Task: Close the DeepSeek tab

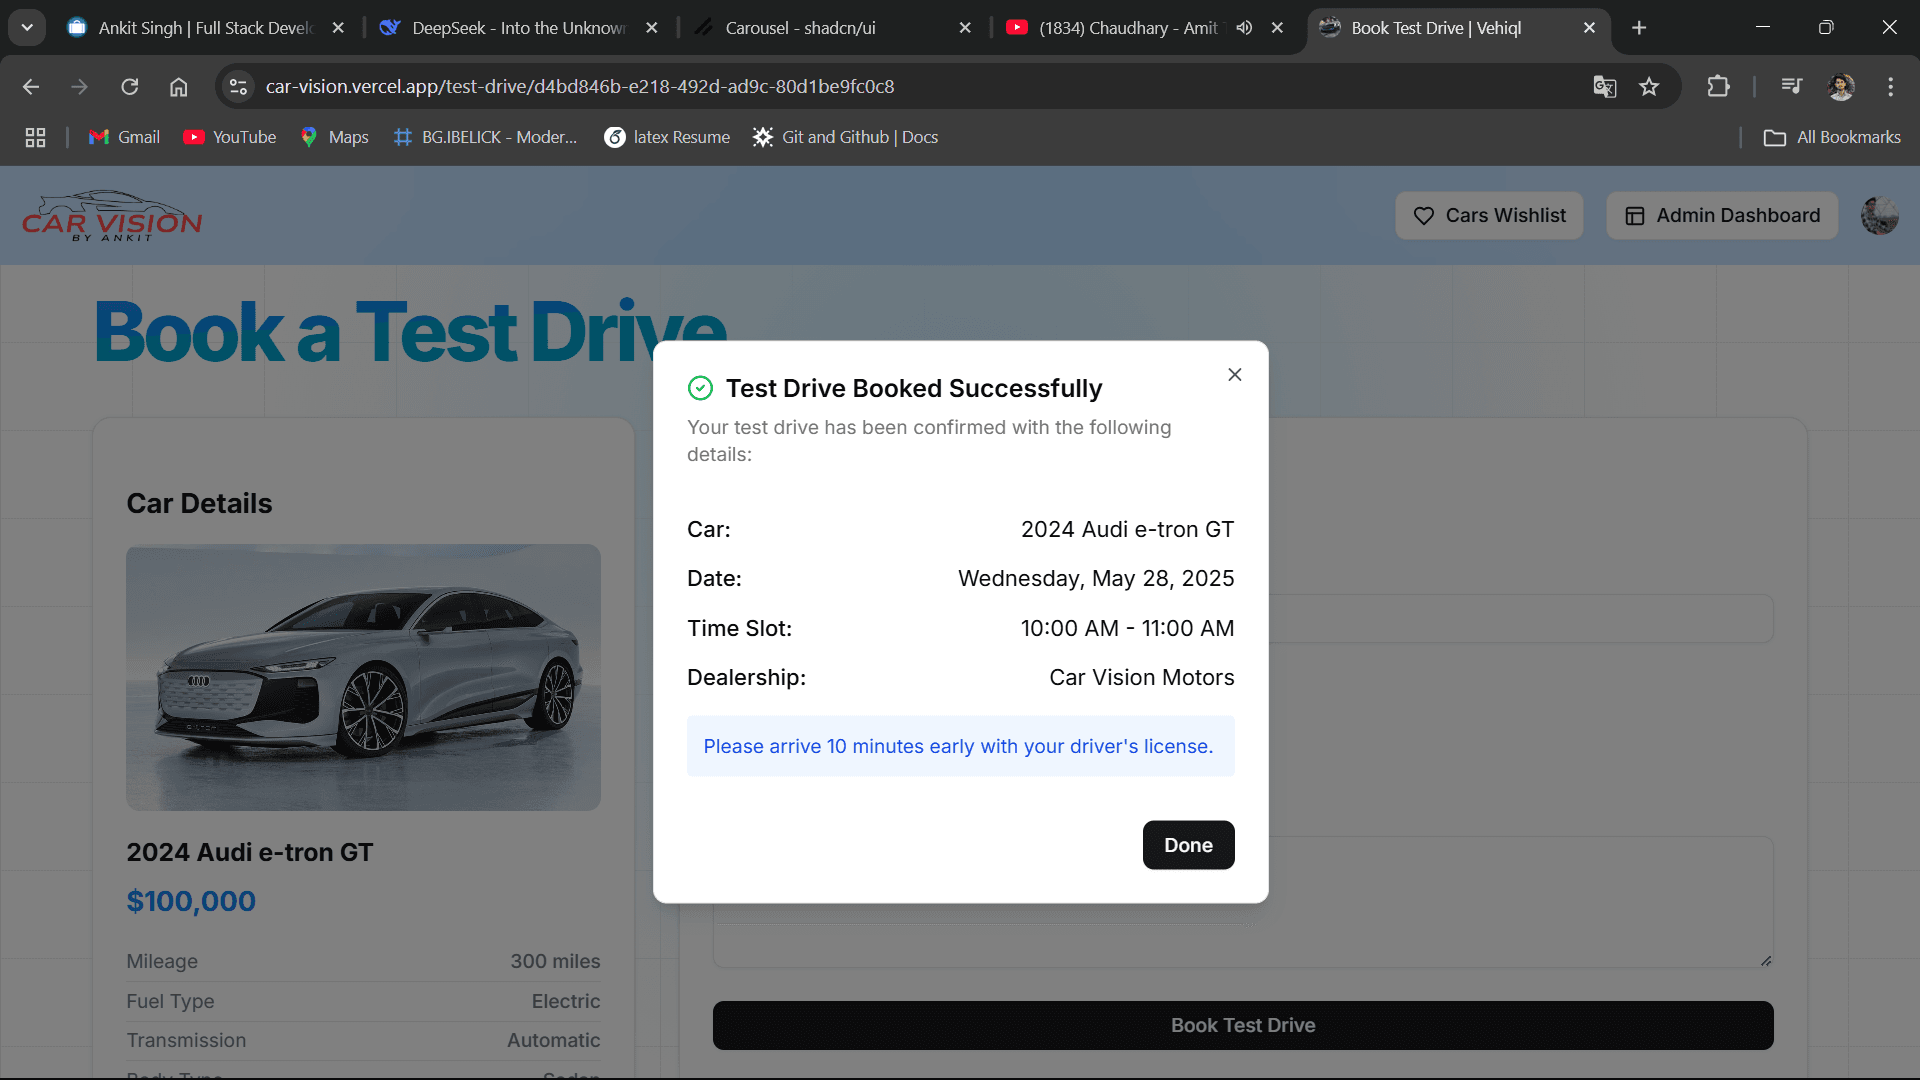Action: coord(652,28)
